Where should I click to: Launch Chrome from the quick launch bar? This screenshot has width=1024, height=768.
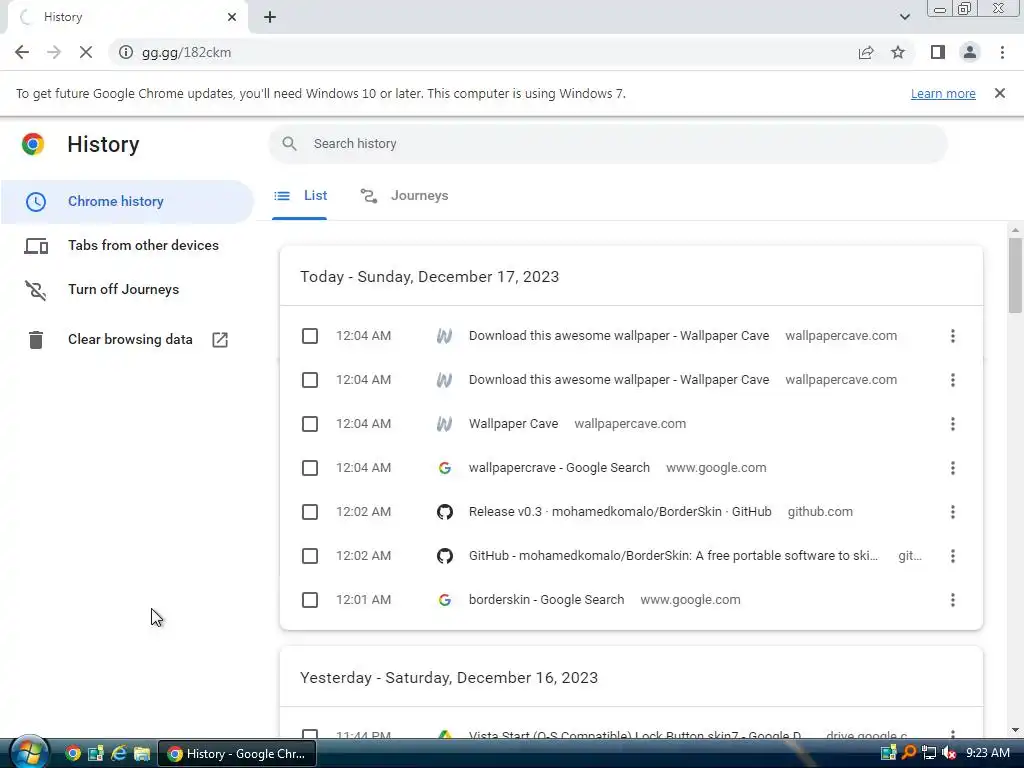click(x=72, y=754)
